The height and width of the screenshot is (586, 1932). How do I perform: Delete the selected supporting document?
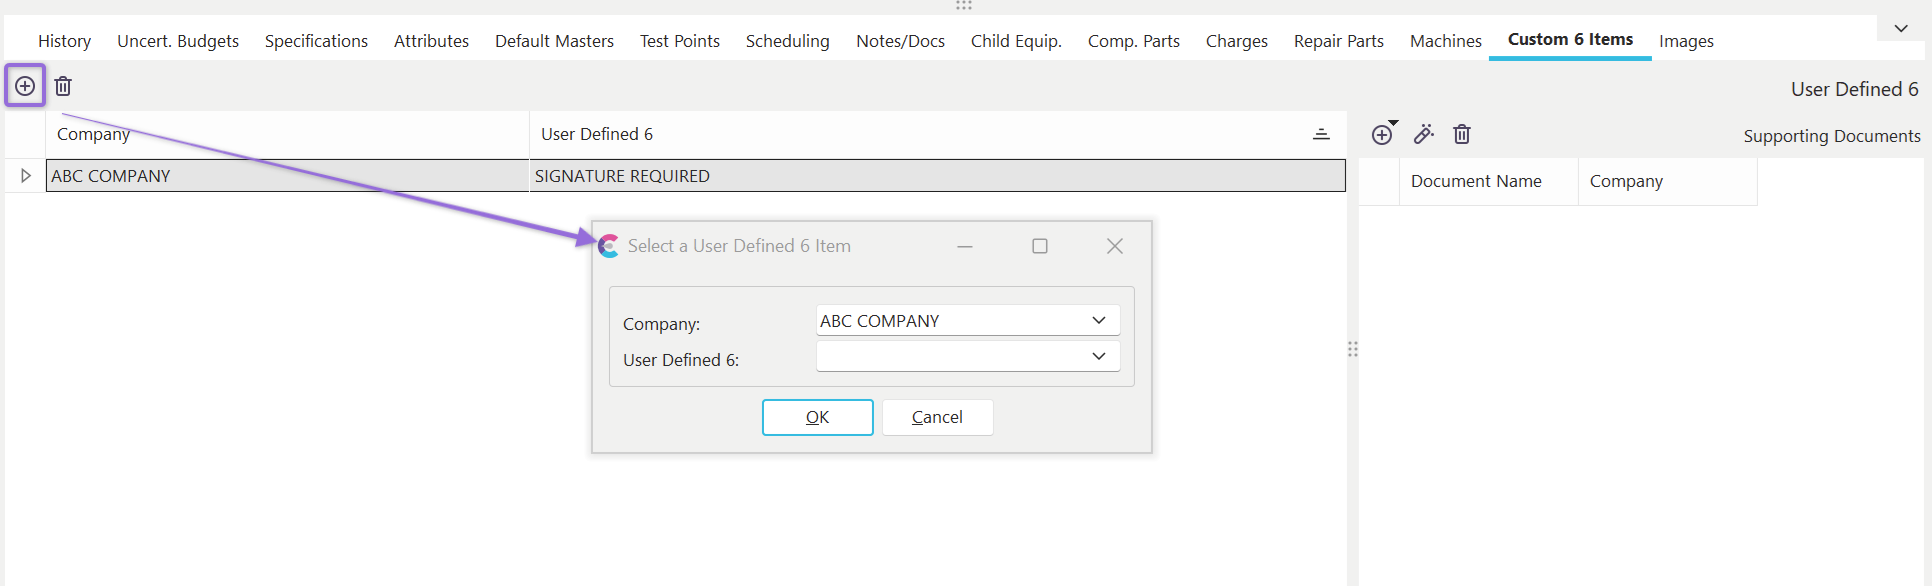1462,134
